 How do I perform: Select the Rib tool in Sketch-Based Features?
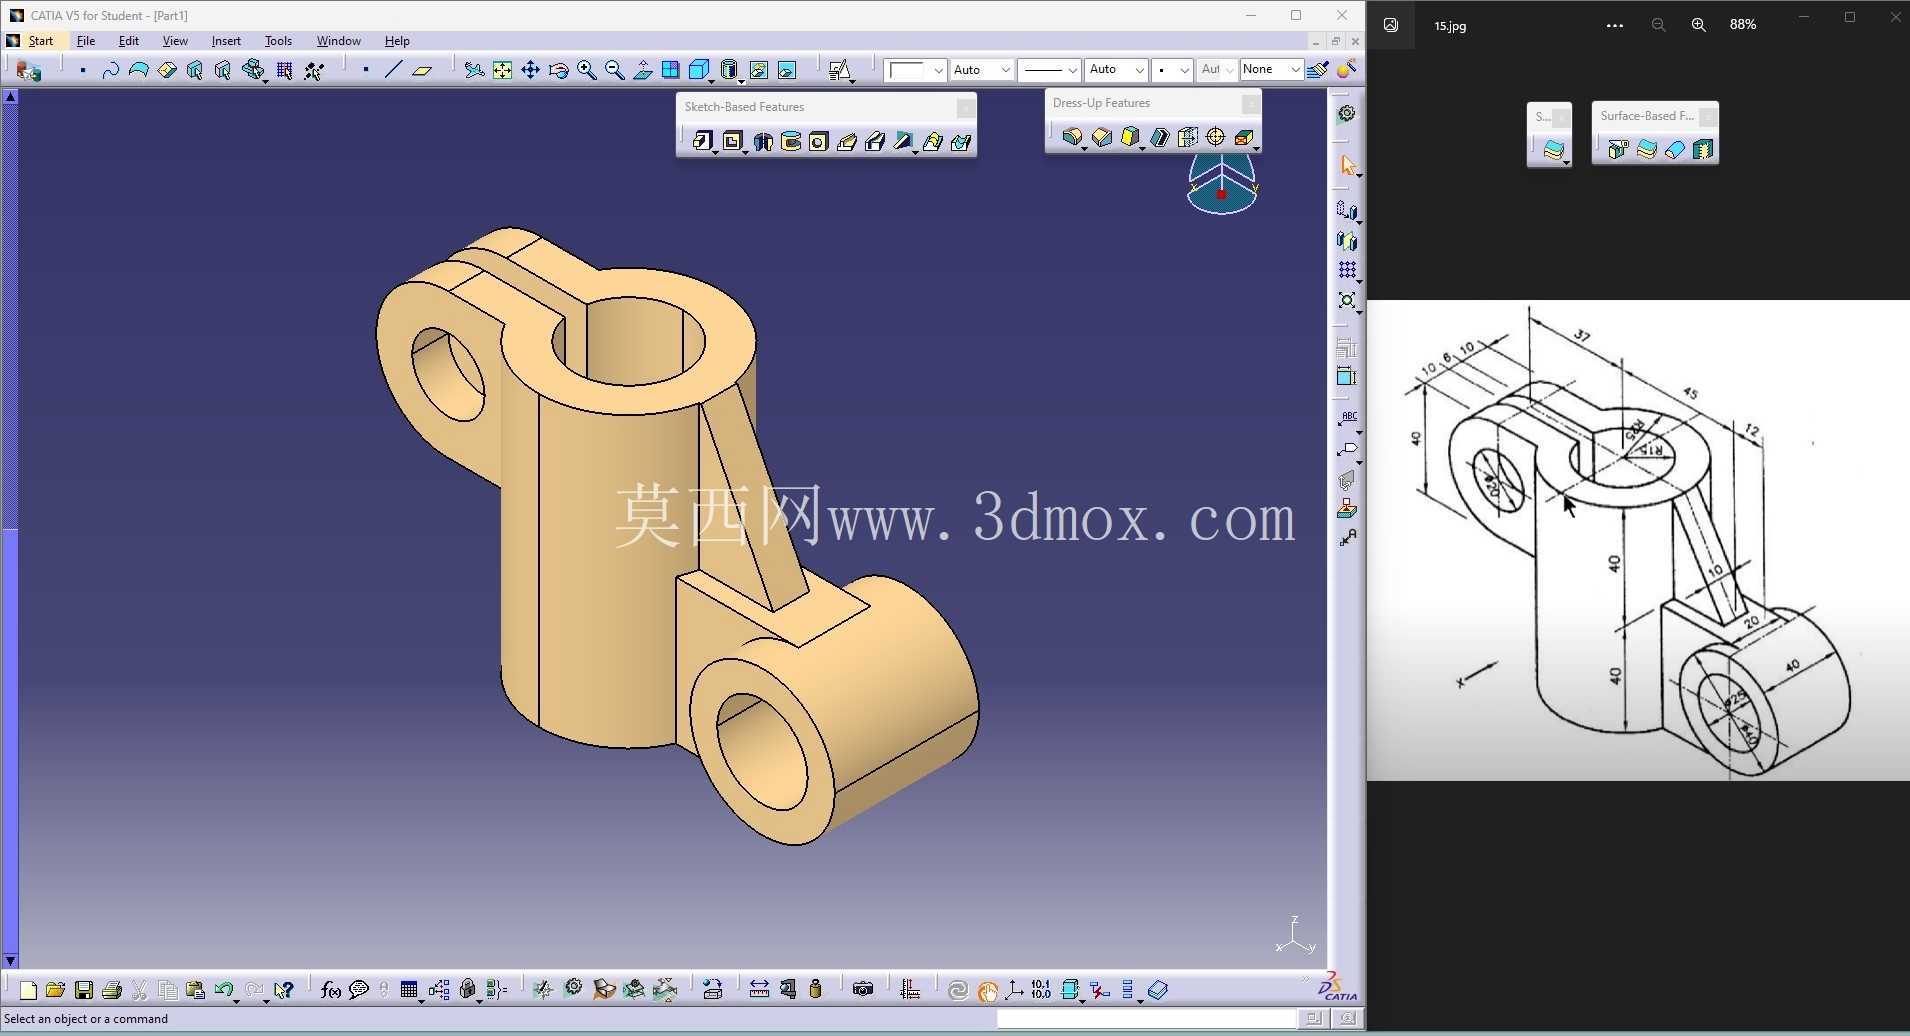point(847,141)
